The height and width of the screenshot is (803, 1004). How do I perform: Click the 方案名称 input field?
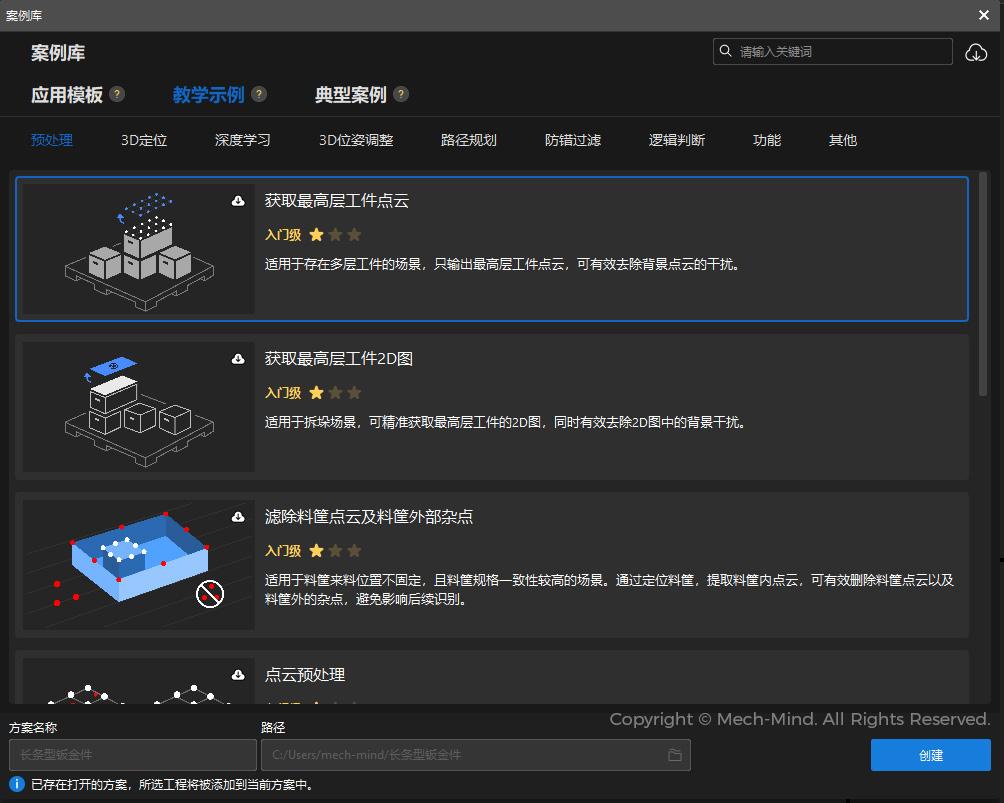pos(132,755)
